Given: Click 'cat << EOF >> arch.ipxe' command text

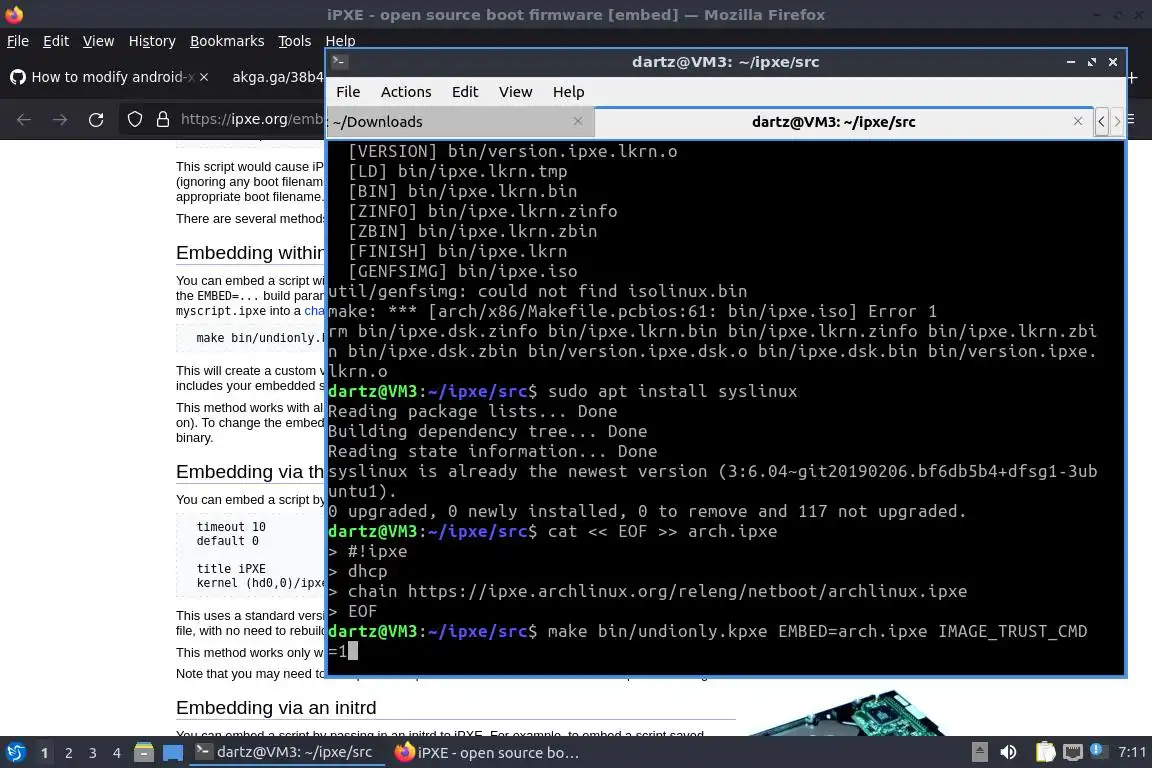Looking at the screenshot, I should [x=662, y=531].
